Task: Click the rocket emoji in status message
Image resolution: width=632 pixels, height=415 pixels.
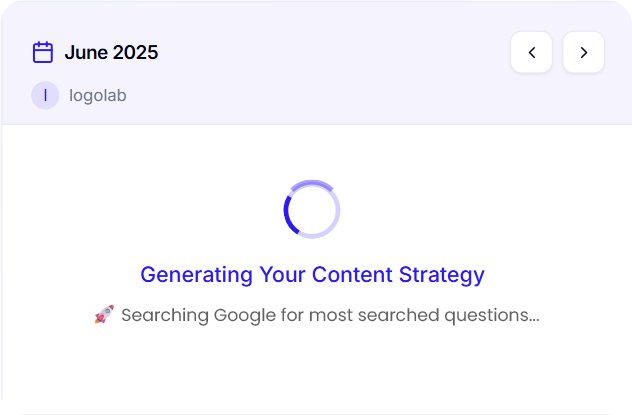Action: [104, 314]
